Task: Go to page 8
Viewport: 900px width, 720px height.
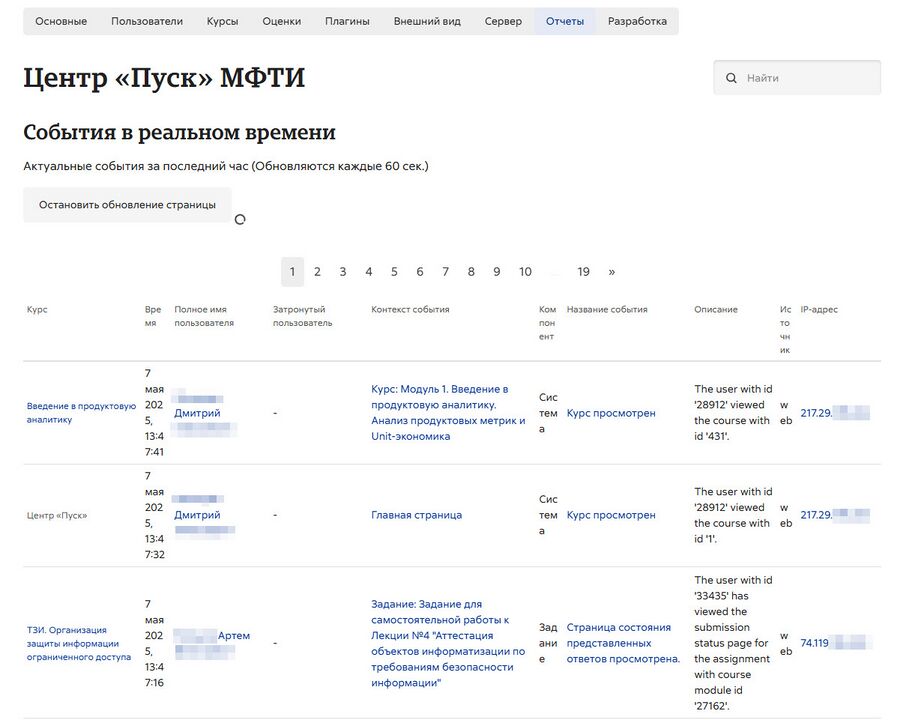Action: [471, 272]
